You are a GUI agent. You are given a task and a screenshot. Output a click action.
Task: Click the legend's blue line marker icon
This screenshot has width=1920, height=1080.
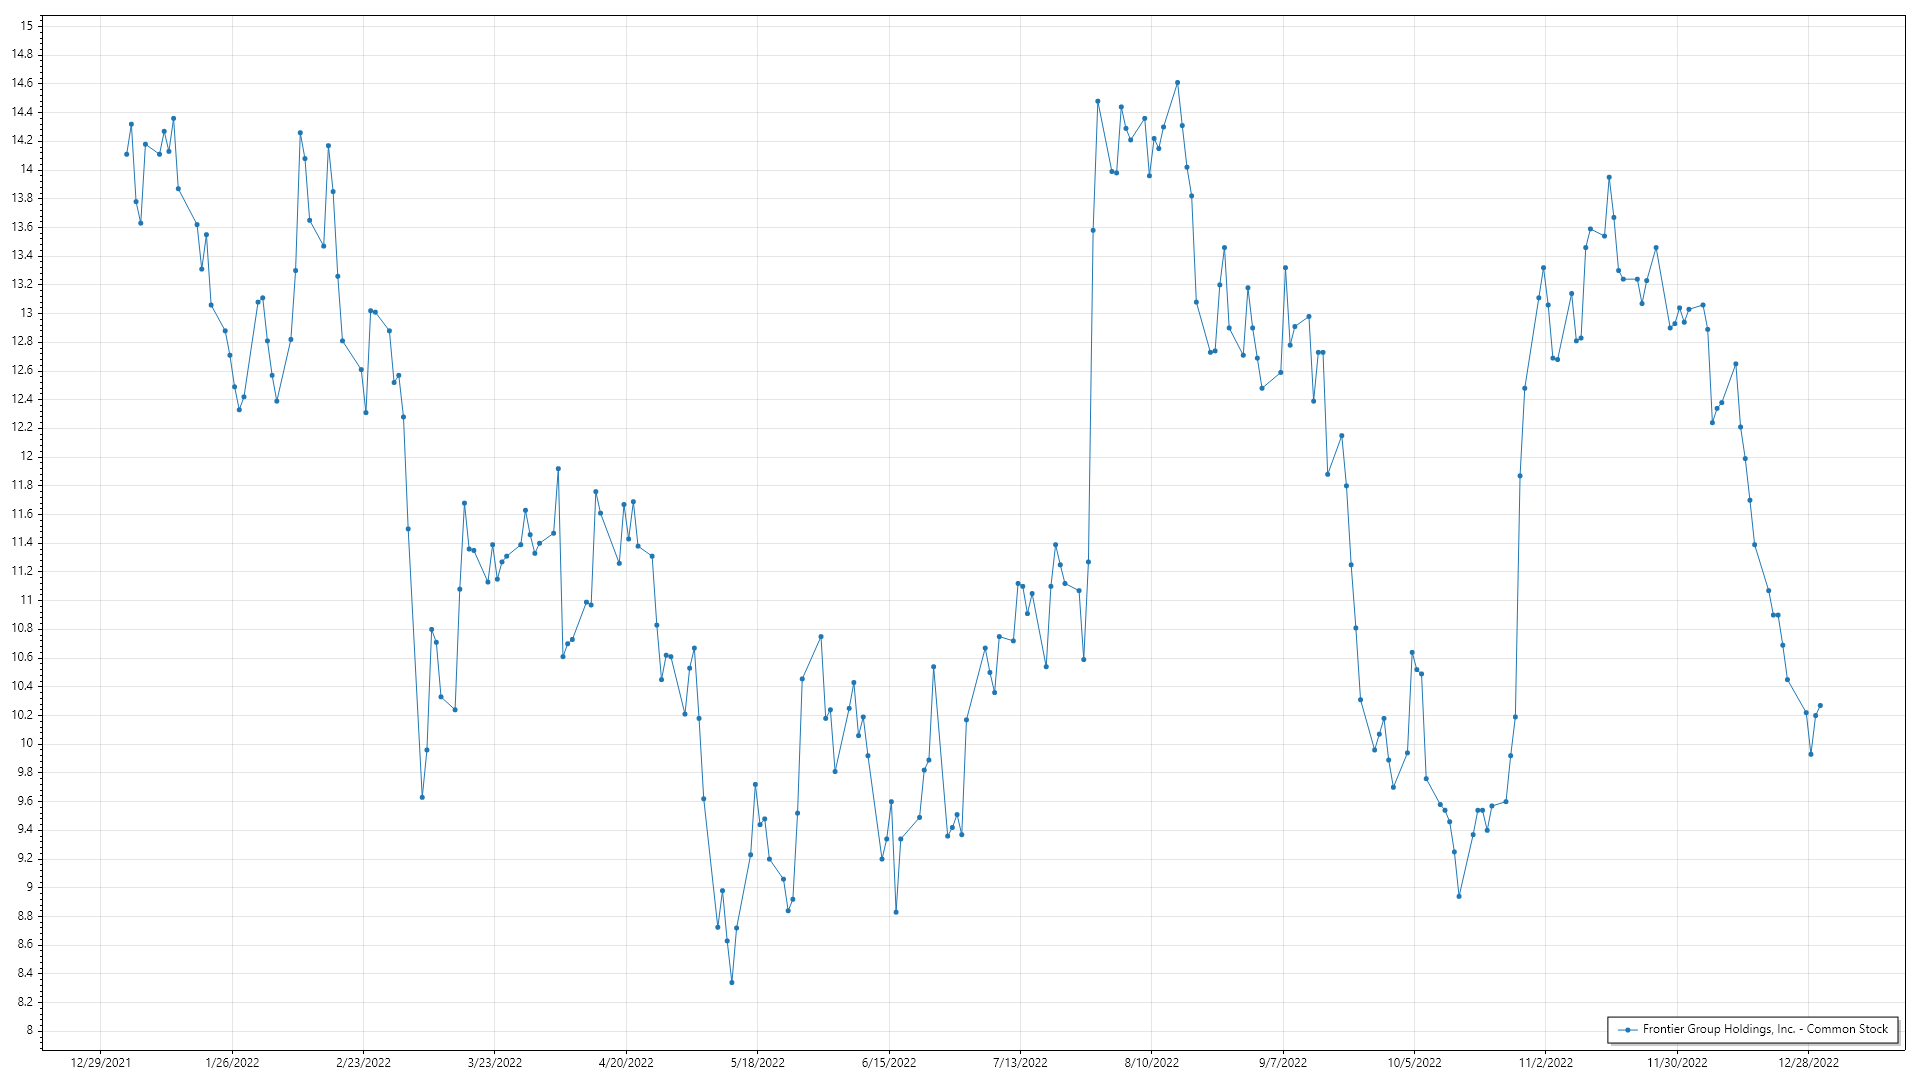pyautogui.click(x=1627, y=1029)
